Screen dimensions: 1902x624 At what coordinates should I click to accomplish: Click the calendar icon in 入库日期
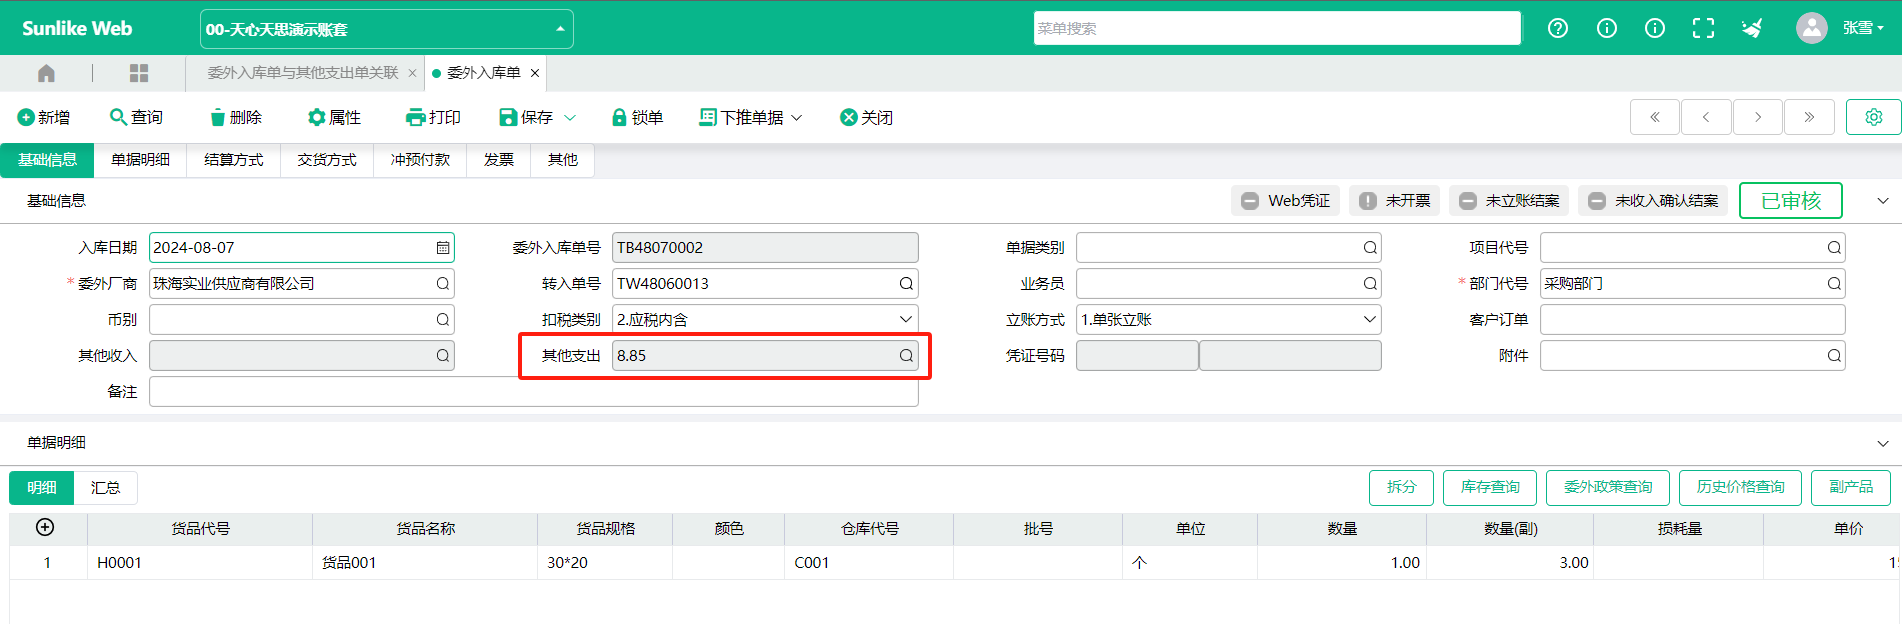(443, 248)
